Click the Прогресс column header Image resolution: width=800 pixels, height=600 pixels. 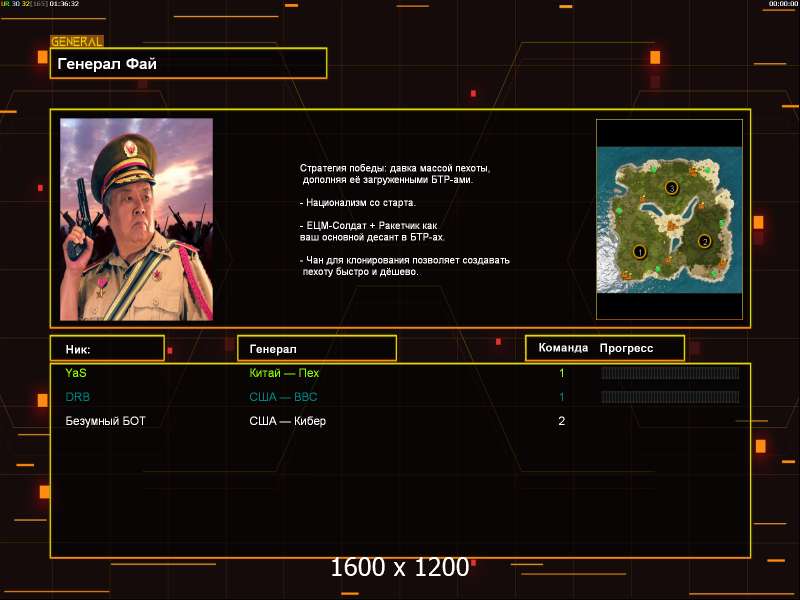tap(626, 348)
